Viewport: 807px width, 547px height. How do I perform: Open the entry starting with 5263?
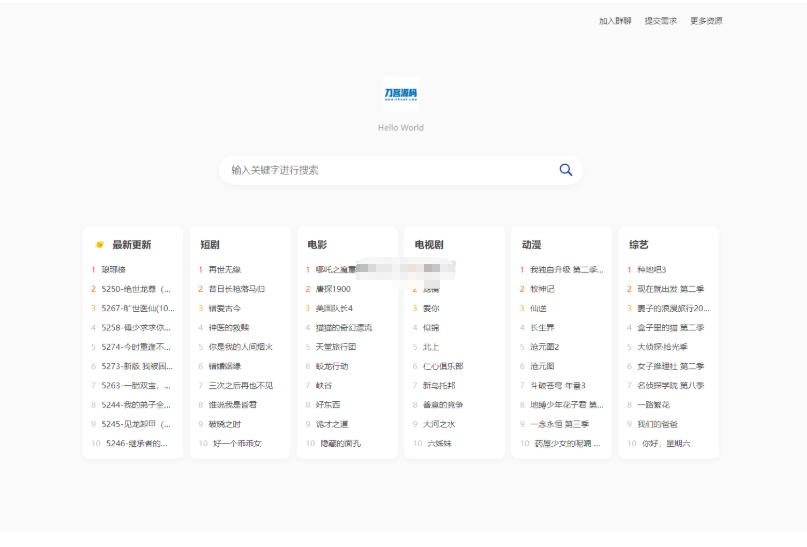pyautogui.click(x=136, y=385)
